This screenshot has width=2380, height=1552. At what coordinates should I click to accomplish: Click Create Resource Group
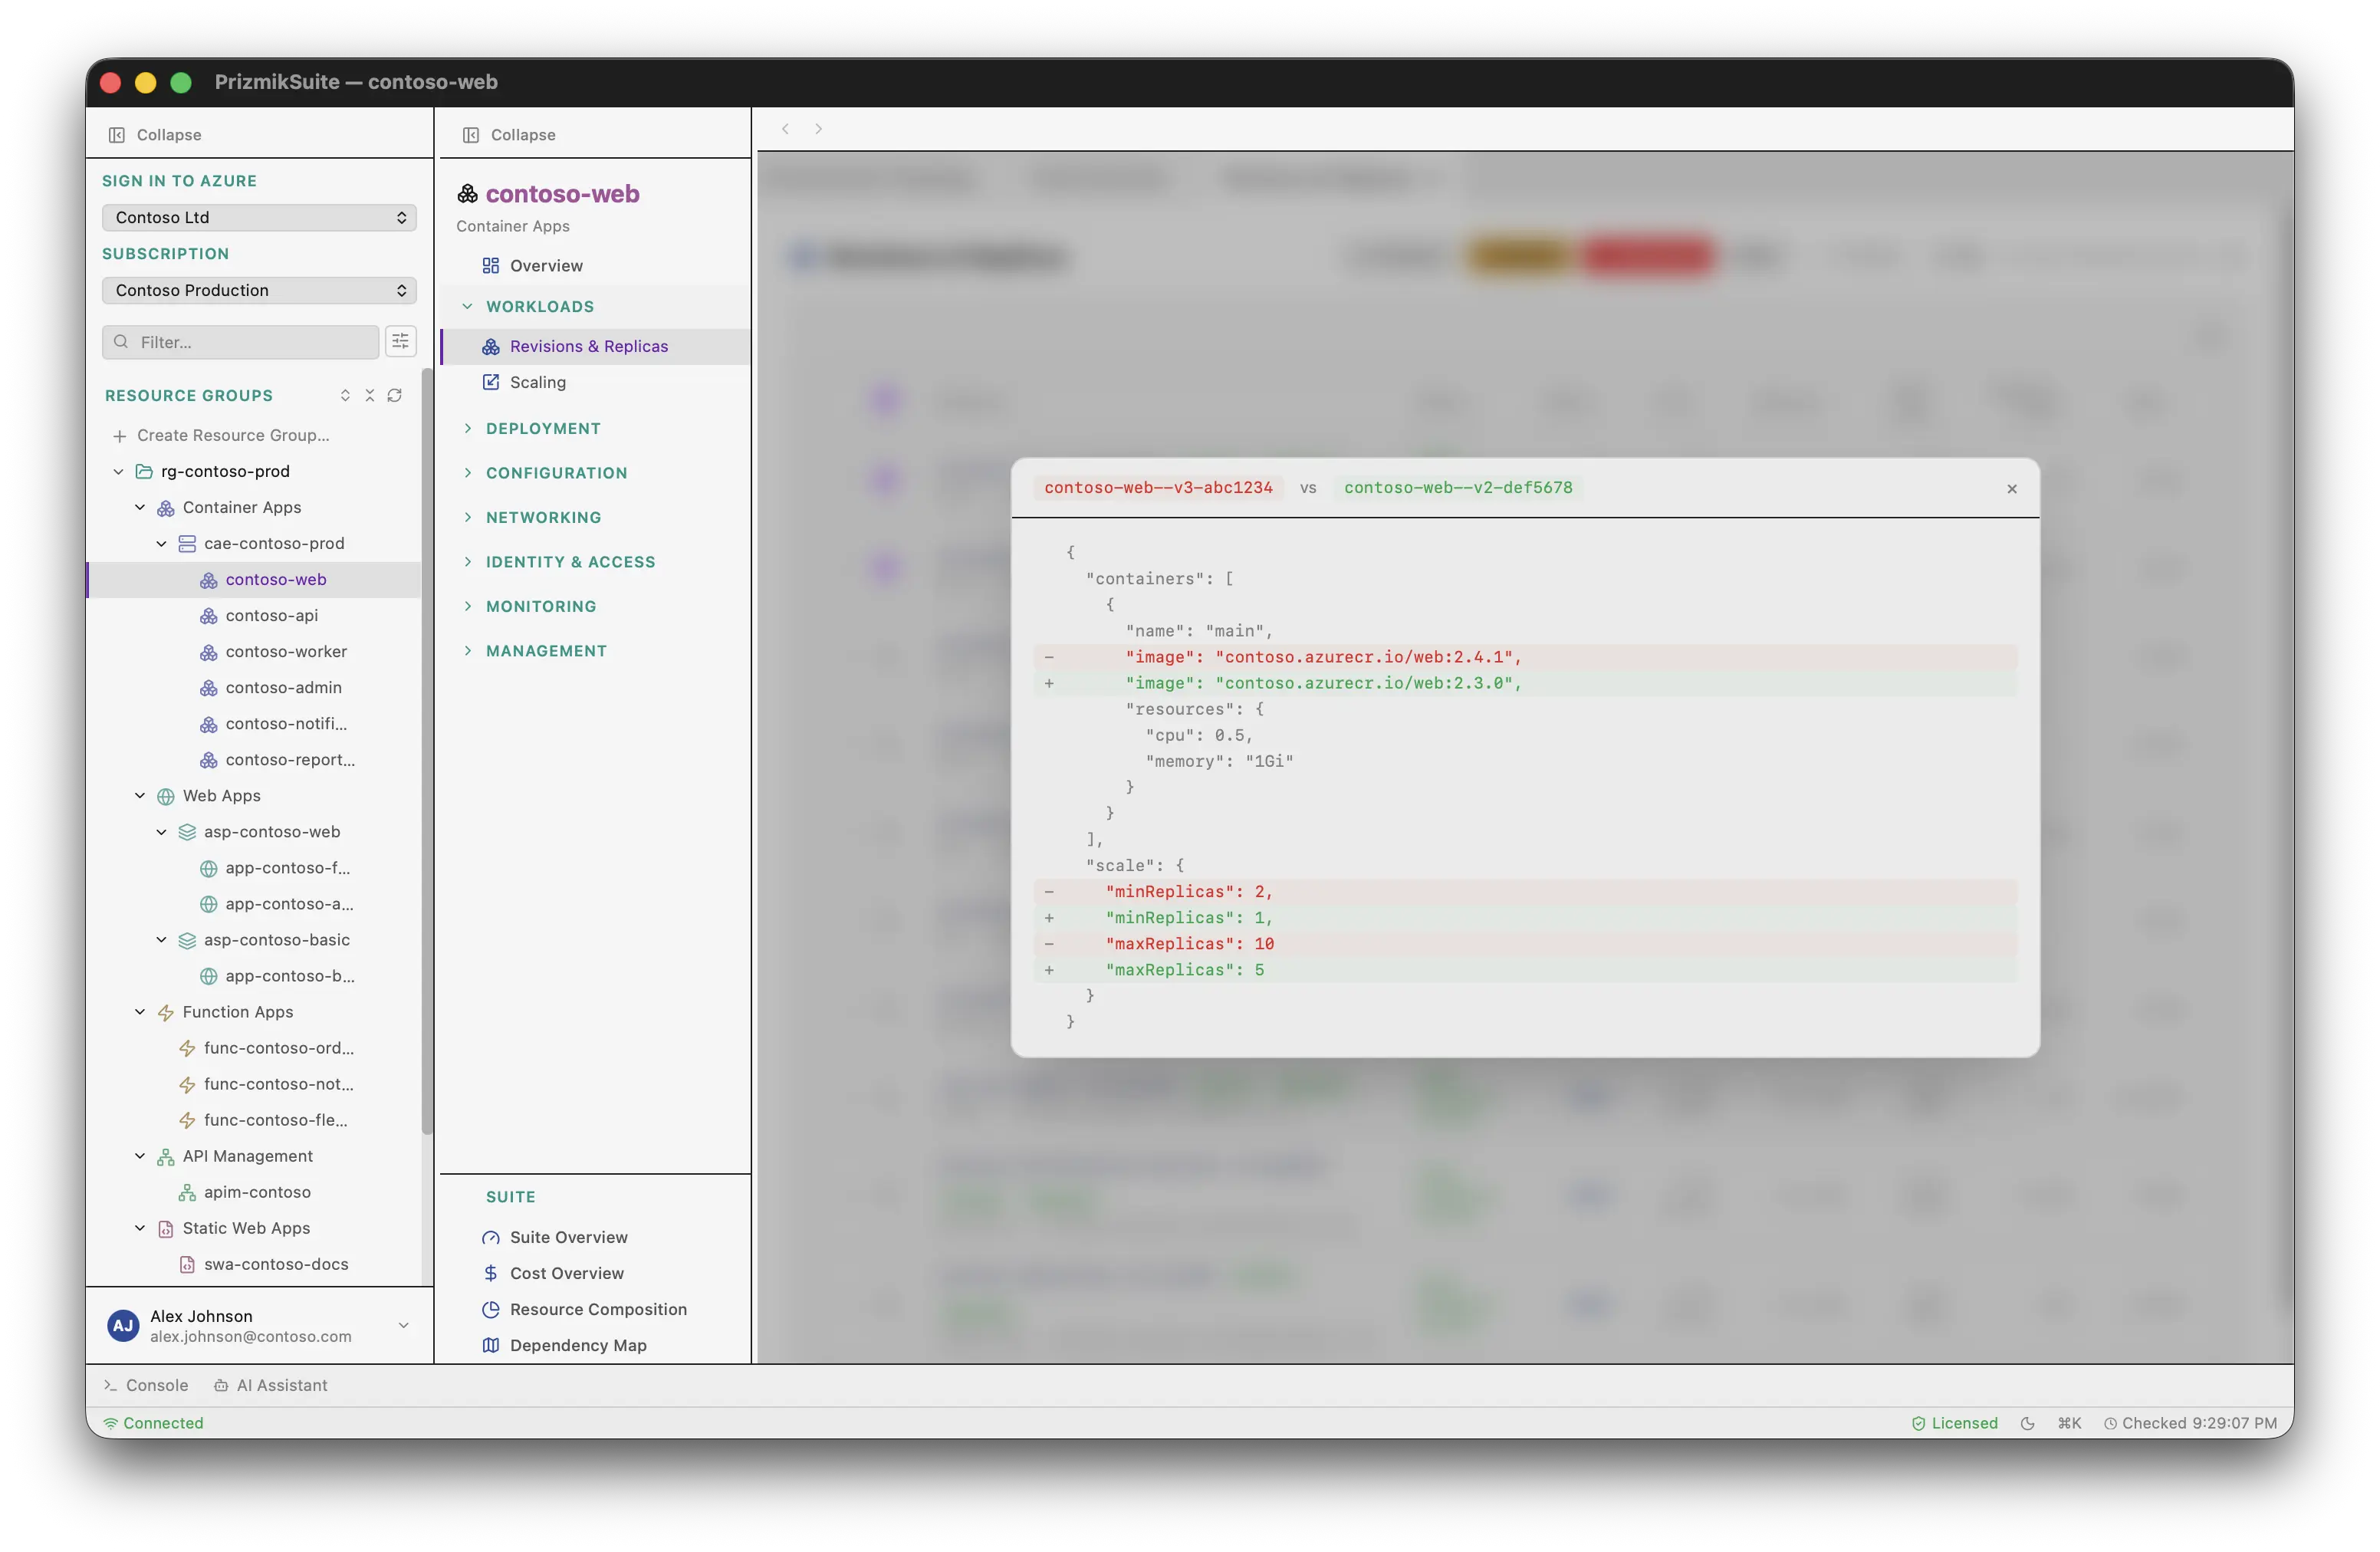point(221,435)
